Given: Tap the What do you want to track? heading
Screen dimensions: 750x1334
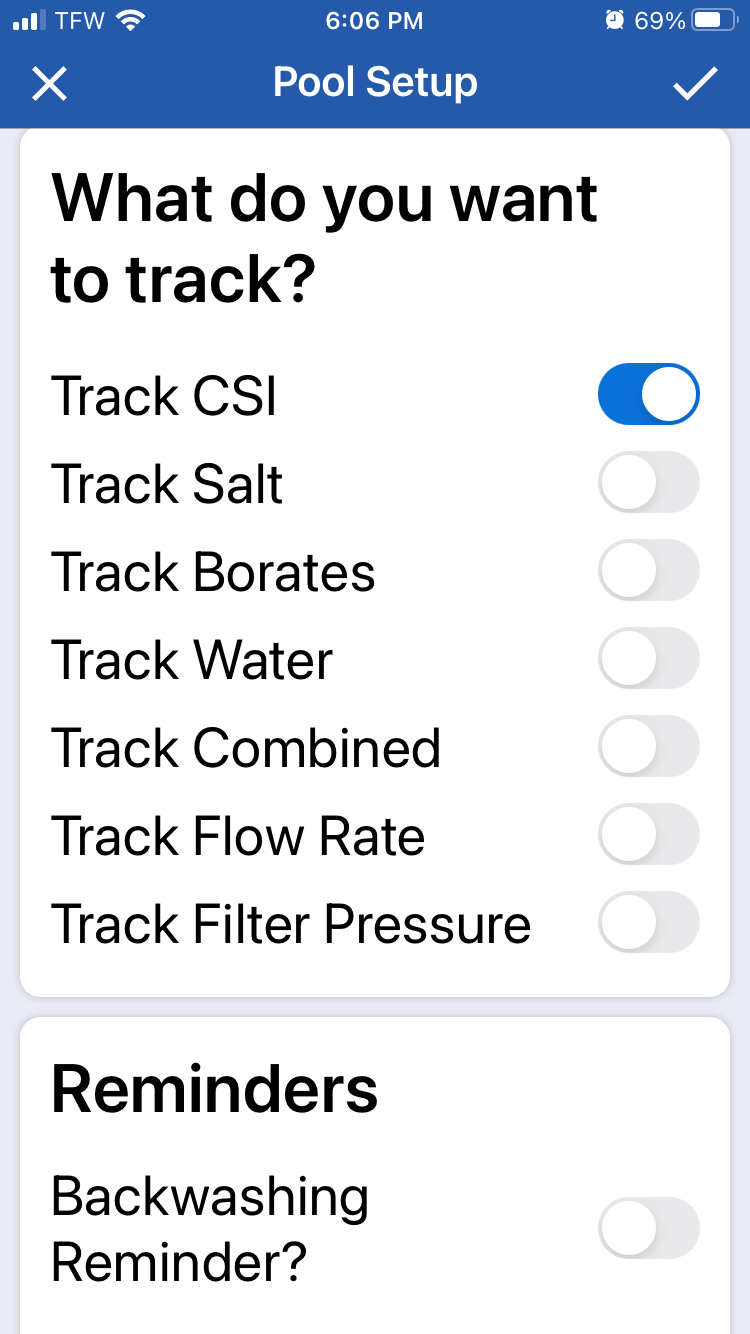Looking at the screenshot, I should (324, 240).
